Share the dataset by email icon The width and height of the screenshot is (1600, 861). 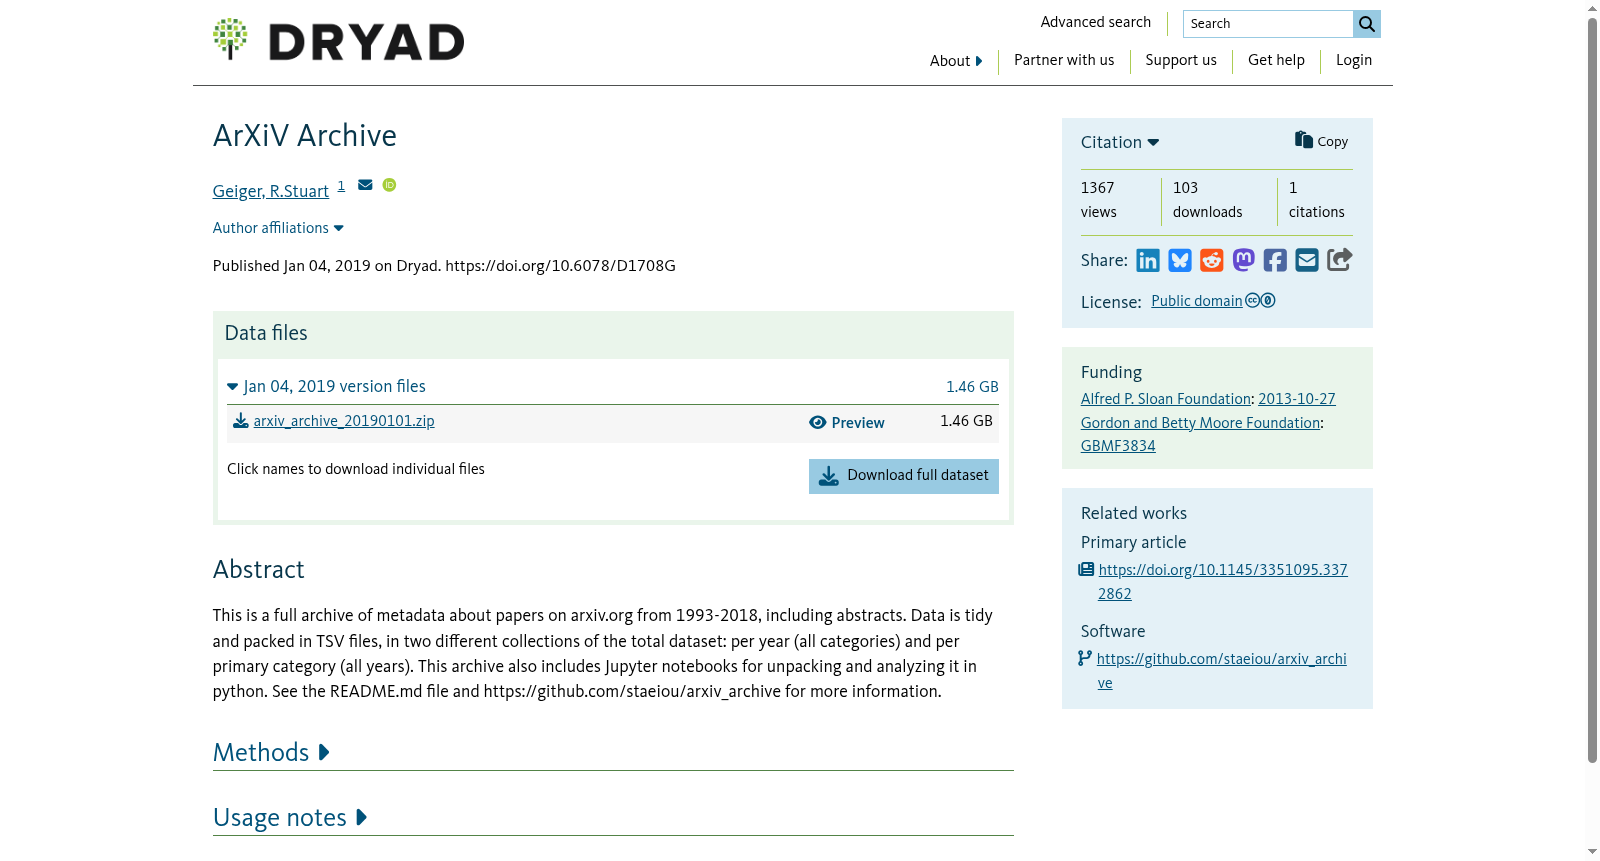point(1307,260)
